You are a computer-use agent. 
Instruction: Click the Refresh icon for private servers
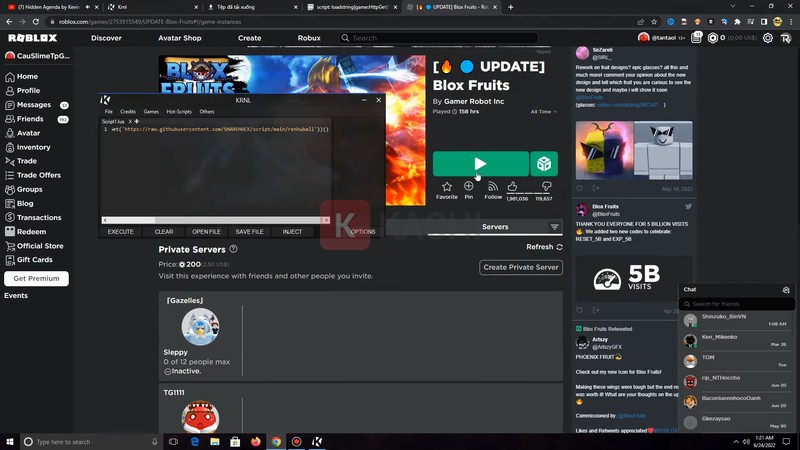point(560,247)
